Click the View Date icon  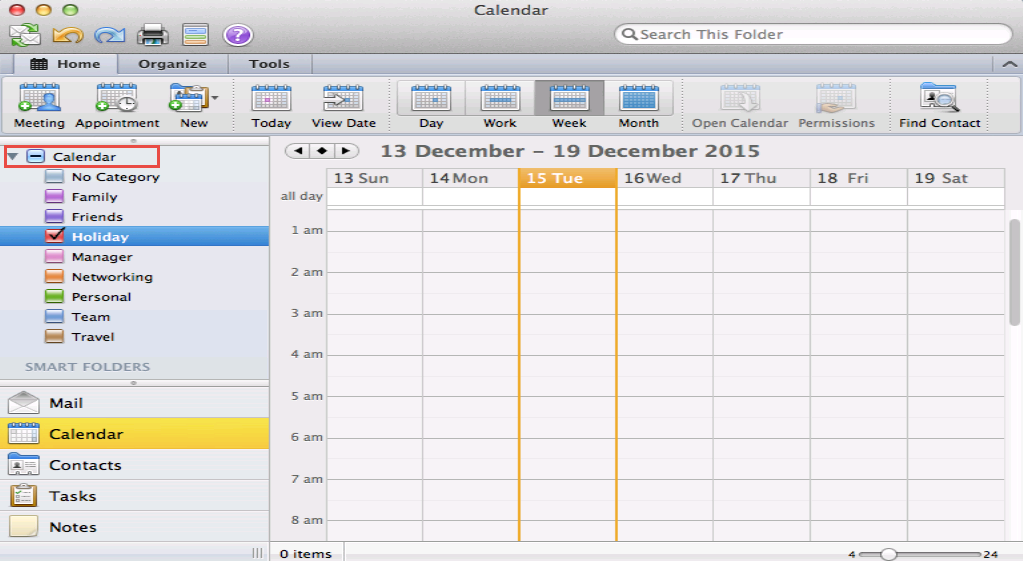[343, 99]
